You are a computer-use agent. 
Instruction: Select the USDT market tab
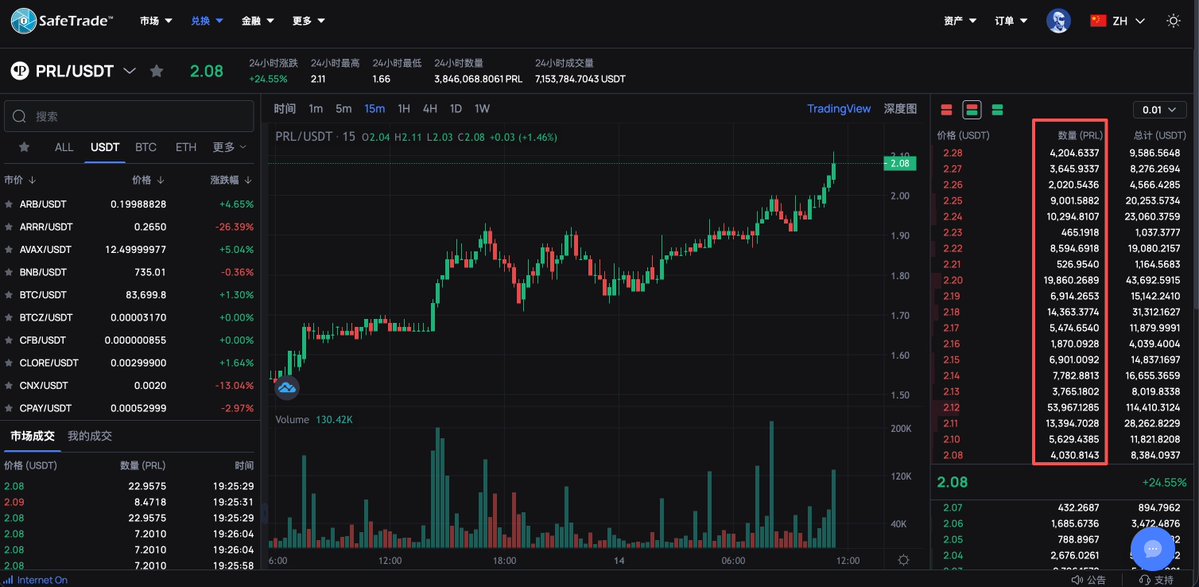(106, 147)
